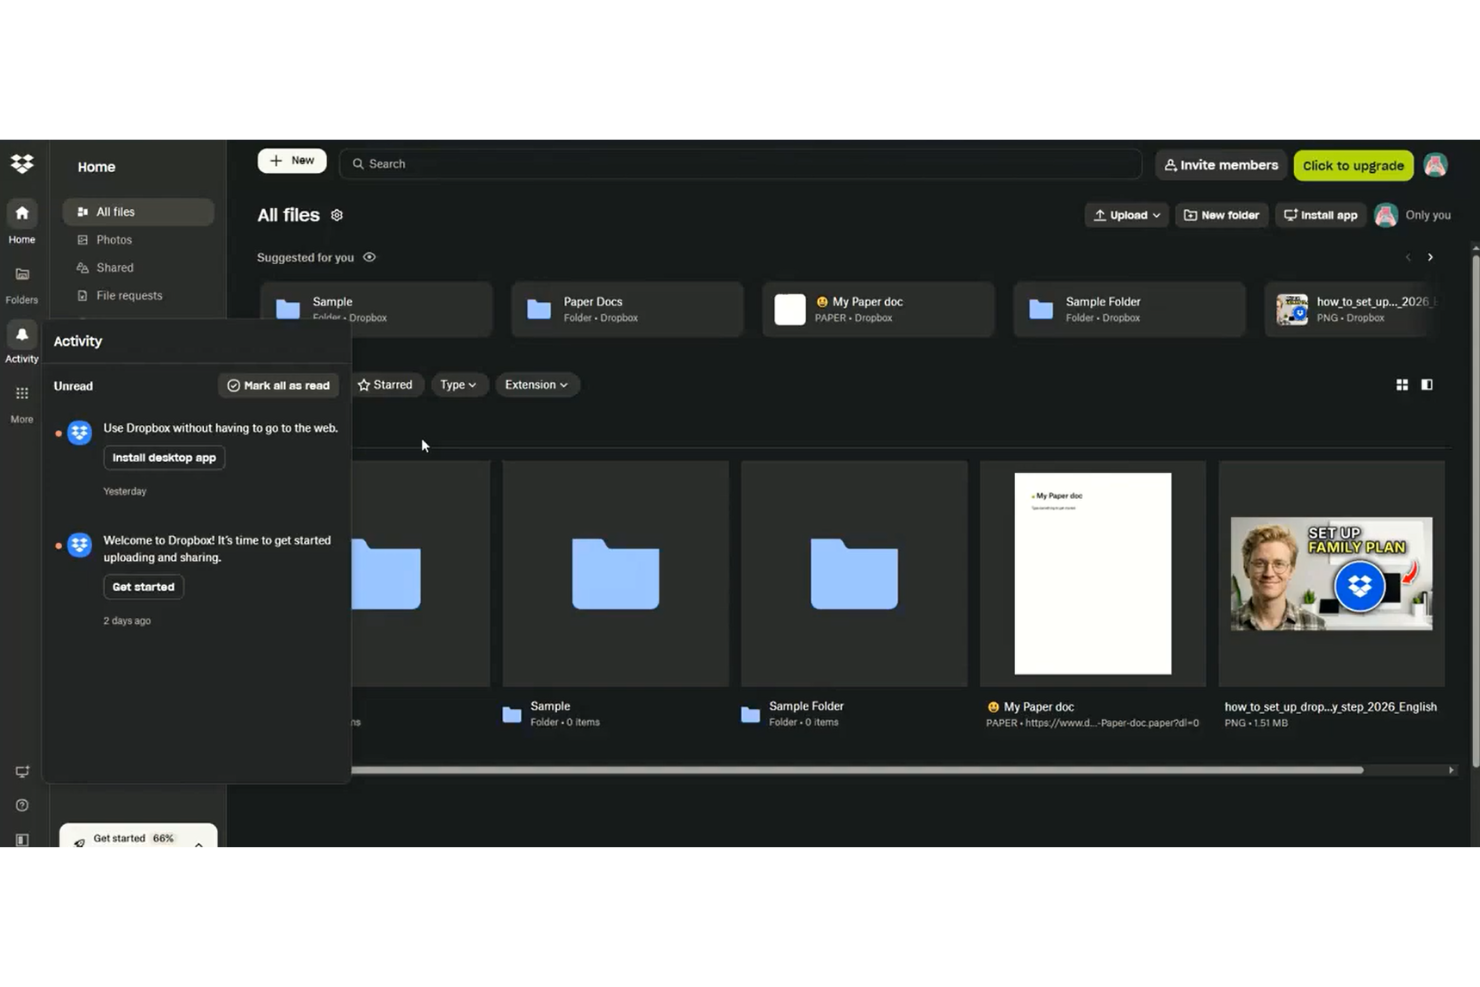This screenshot has width=1480, height=987.
Task: Open Home in the left rail
Action: coord(22,222)
